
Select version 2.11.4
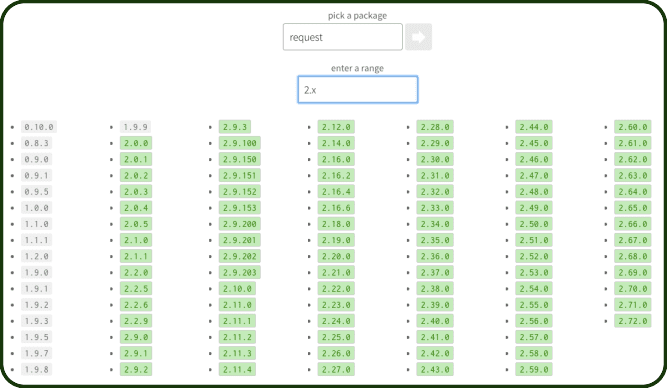(x=237, y=369)
